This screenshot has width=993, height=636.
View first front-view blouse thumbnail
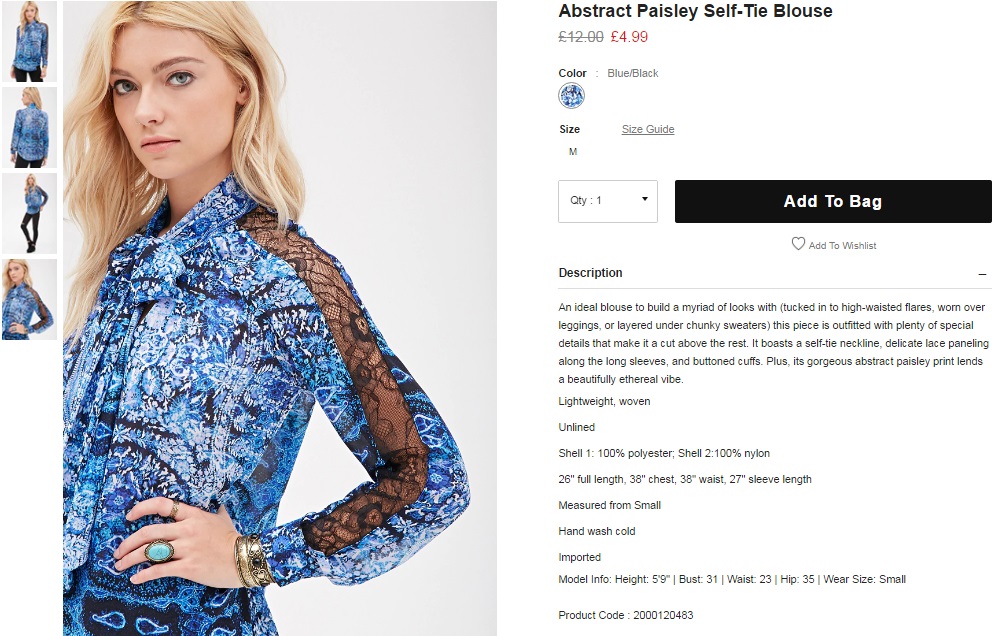[x=29, y=42]
